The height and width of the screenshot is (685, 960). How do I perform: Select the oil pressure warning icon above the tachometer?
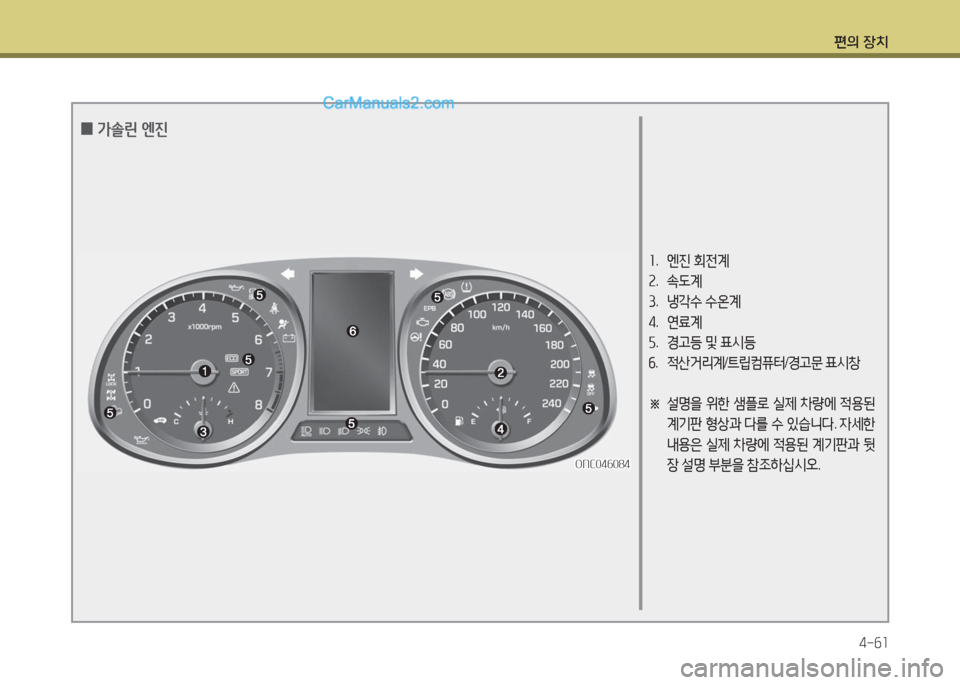[x=236, y=287]
